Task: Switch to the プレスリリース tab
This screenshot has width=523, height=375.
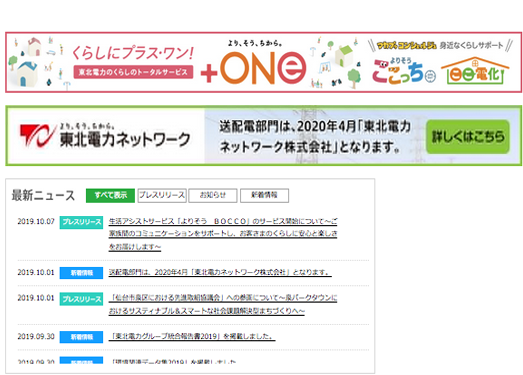Action: pos(162,195)
